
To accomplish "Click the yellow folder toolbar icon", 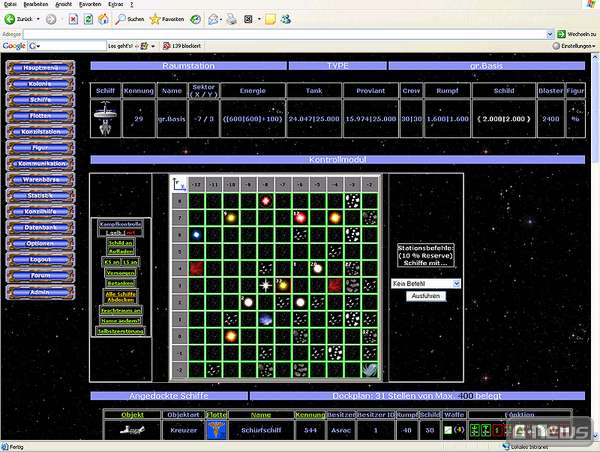I will [271, 19].
